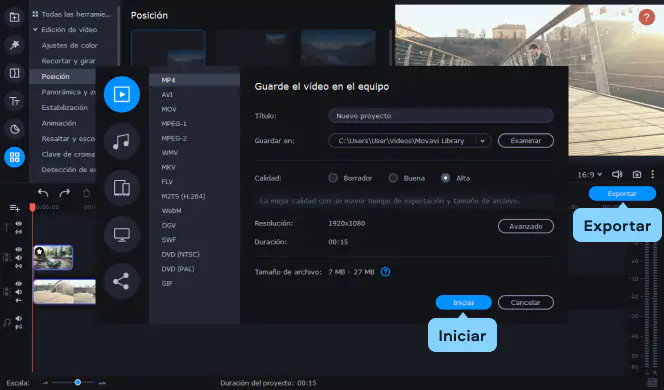The width and height of the screenshot is (664, 390).
Task: Open the Guardar en folder dropdown arrow
Action: point(482,141)
